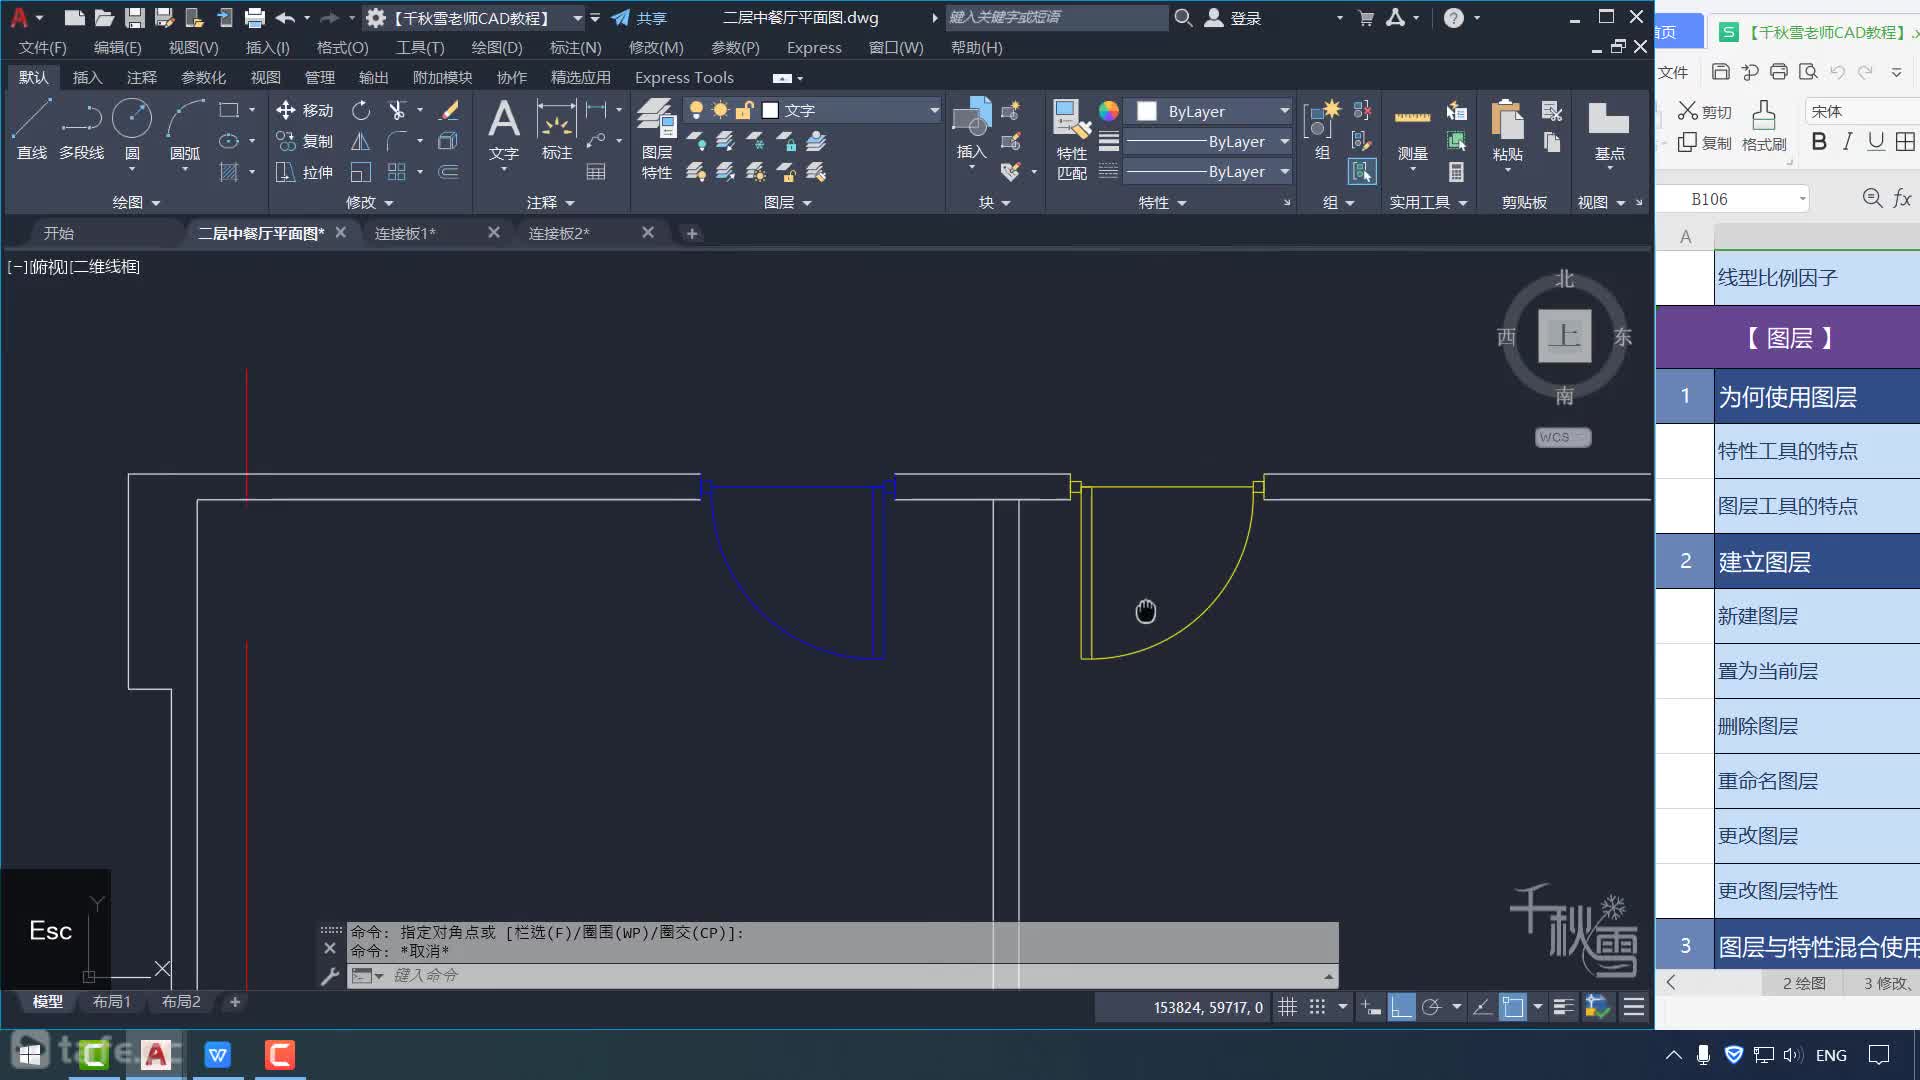This screenshot has width=1920, height=1080.
Task: Select the Trim scissors icon
Action: (x=397, y=110)
